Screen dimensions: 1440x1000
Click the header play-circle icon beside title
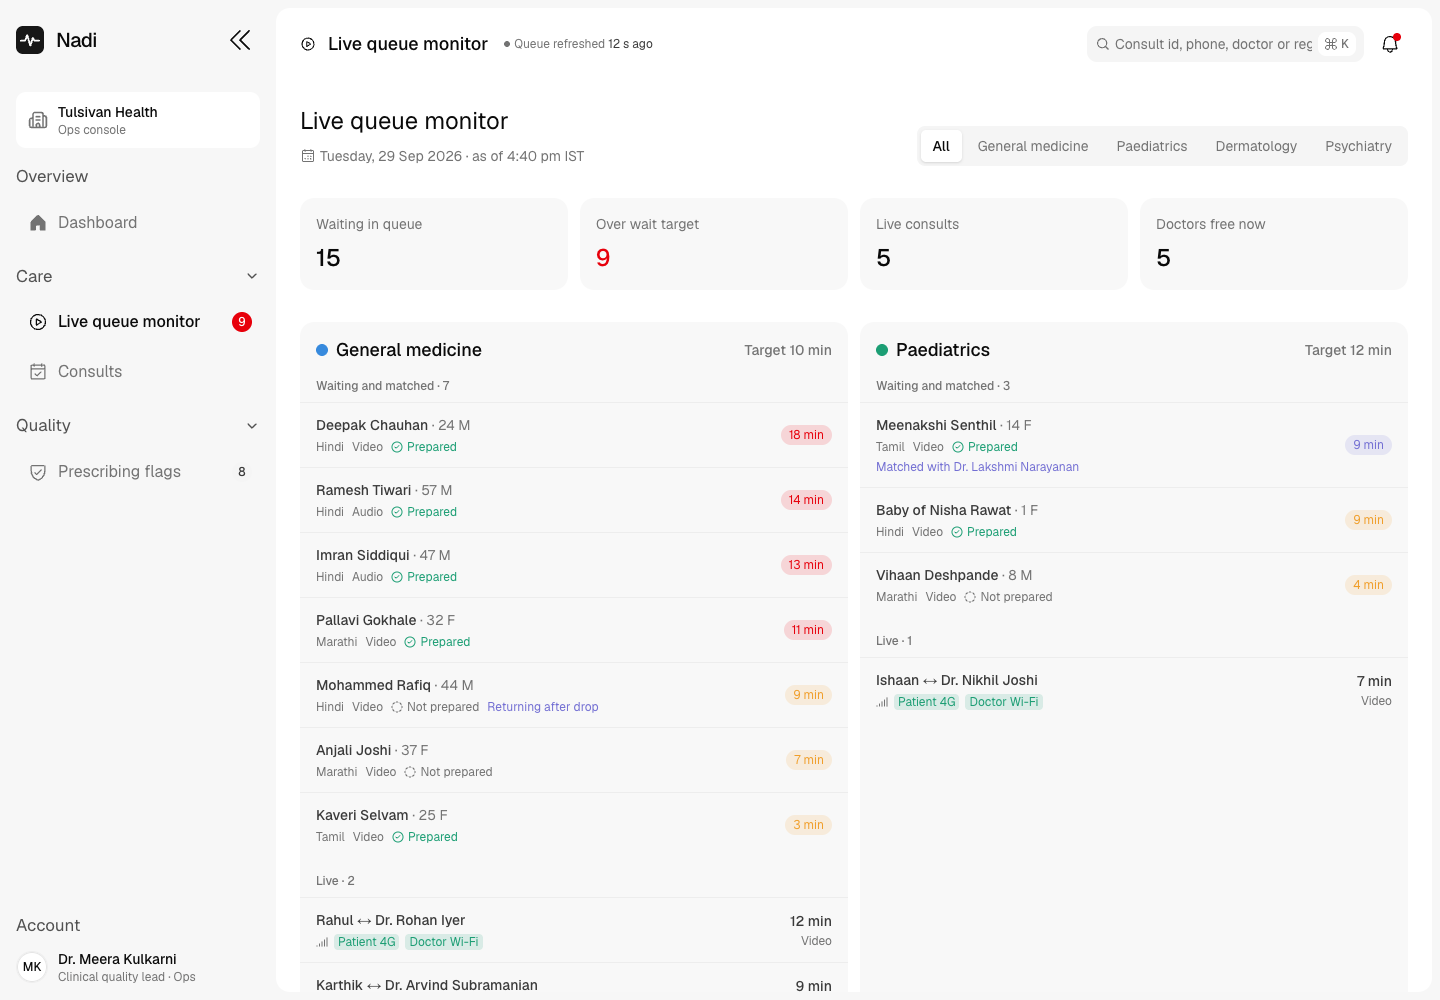pos(308,44)
